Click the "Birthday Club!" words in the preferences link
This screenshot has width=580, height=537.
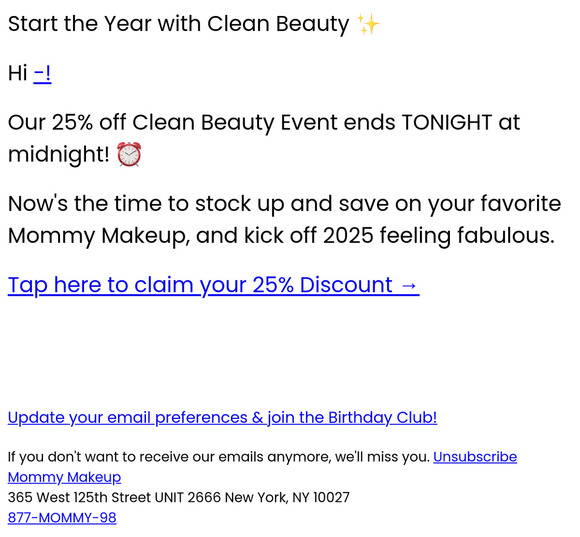tap(382, 418)
